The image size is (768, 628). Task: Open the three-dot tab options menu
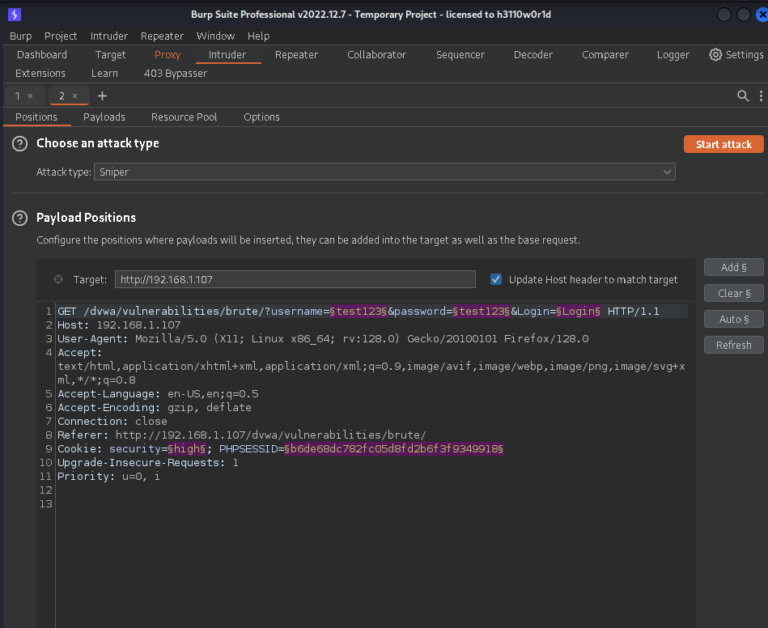coord(760,96)
